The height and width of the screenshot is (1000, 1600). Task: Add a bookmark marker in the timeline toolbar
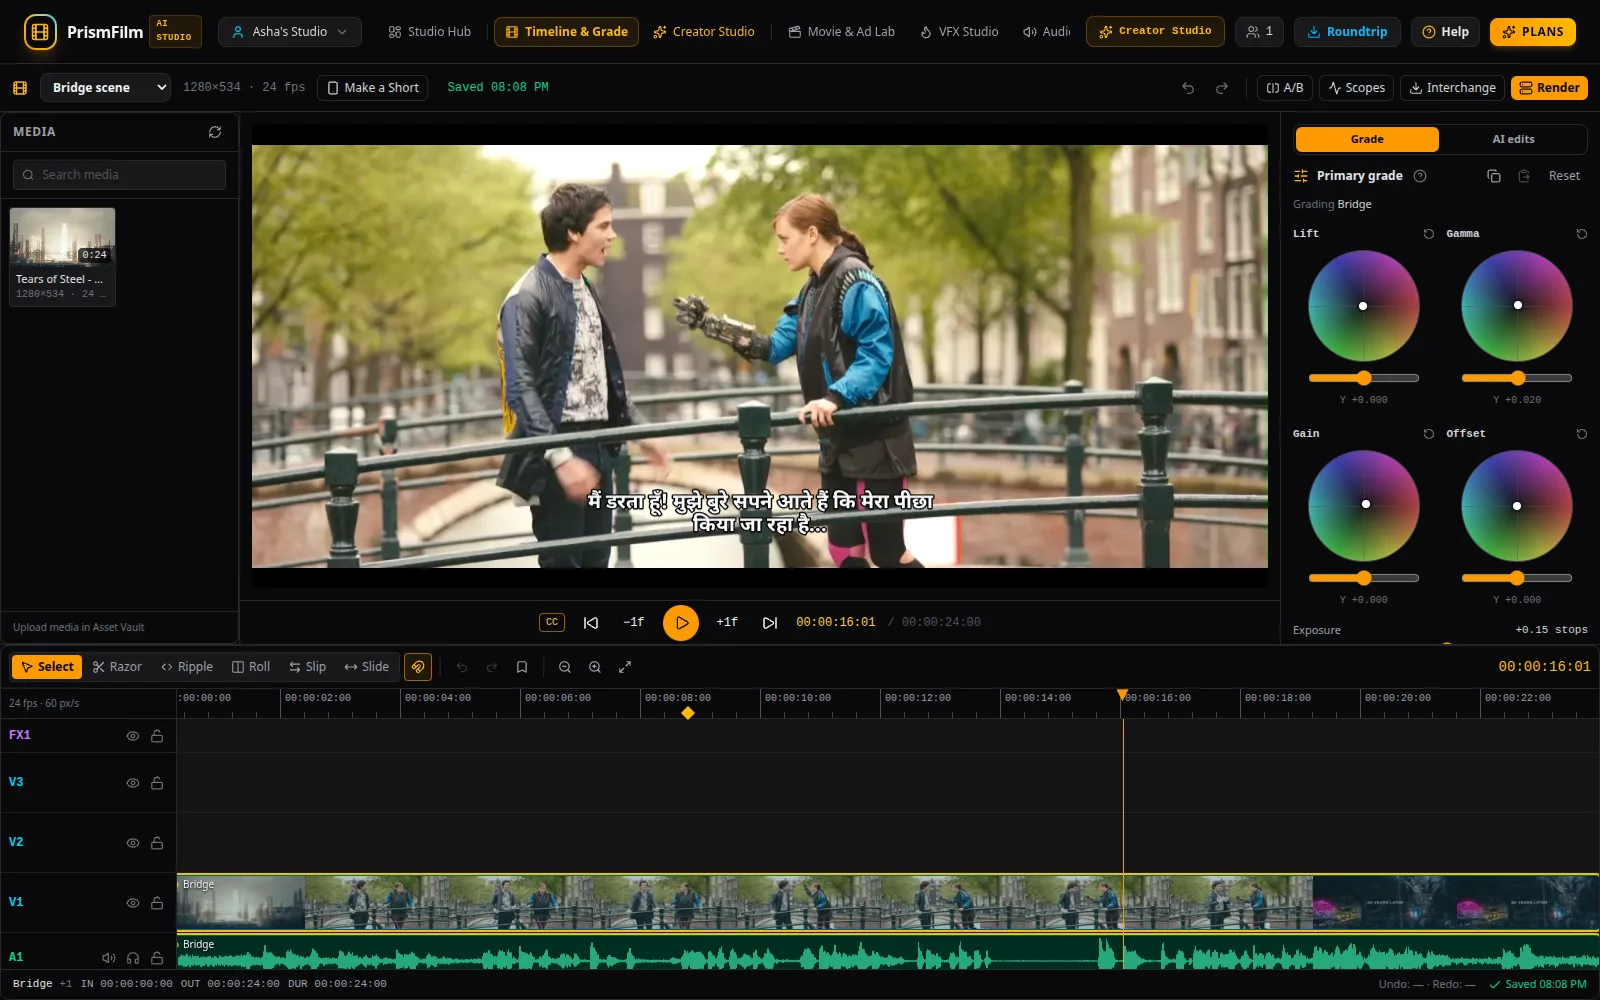[x=522, y=667]
